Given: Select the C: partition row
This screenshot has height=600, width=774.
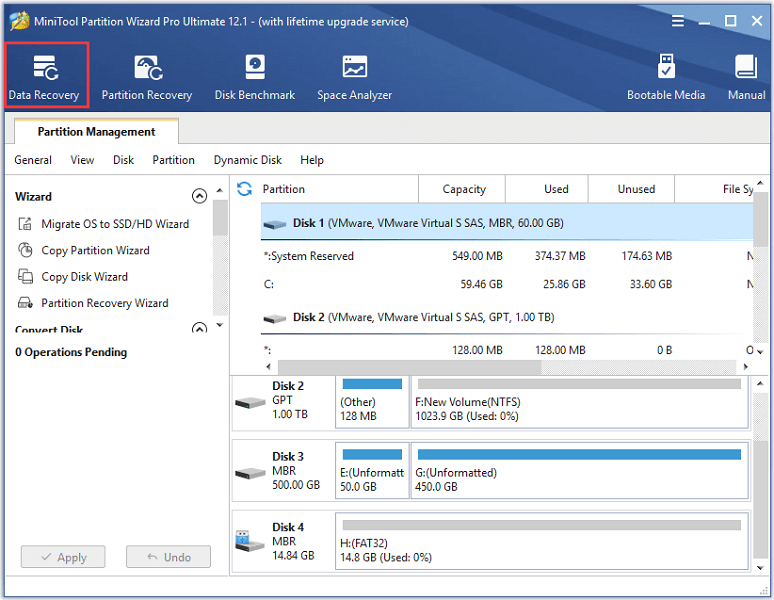Looking at the screenshot, I should coord(507,284).
